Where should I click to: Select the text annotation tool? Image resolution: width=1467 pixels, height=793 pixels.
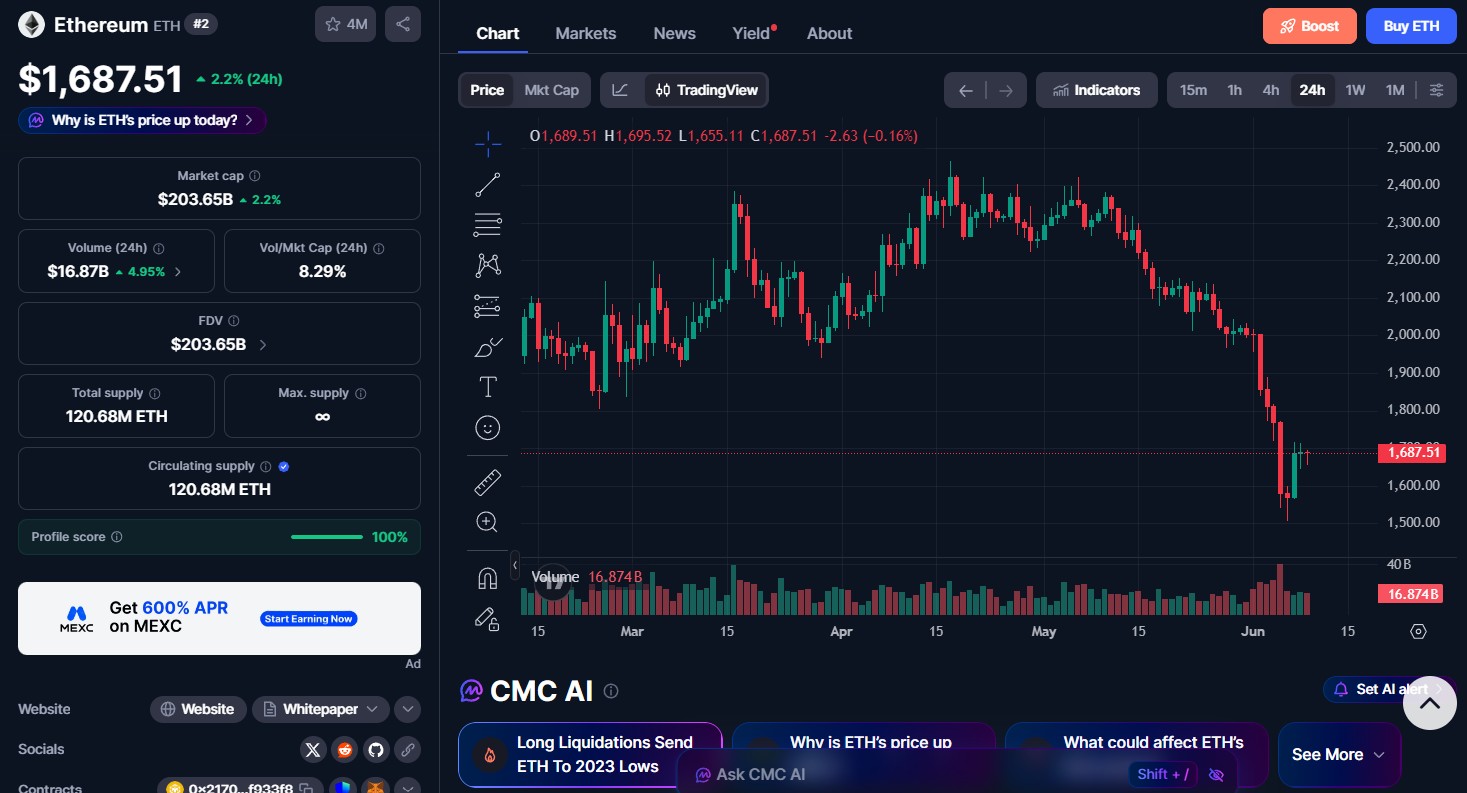[x=488, y=387]
